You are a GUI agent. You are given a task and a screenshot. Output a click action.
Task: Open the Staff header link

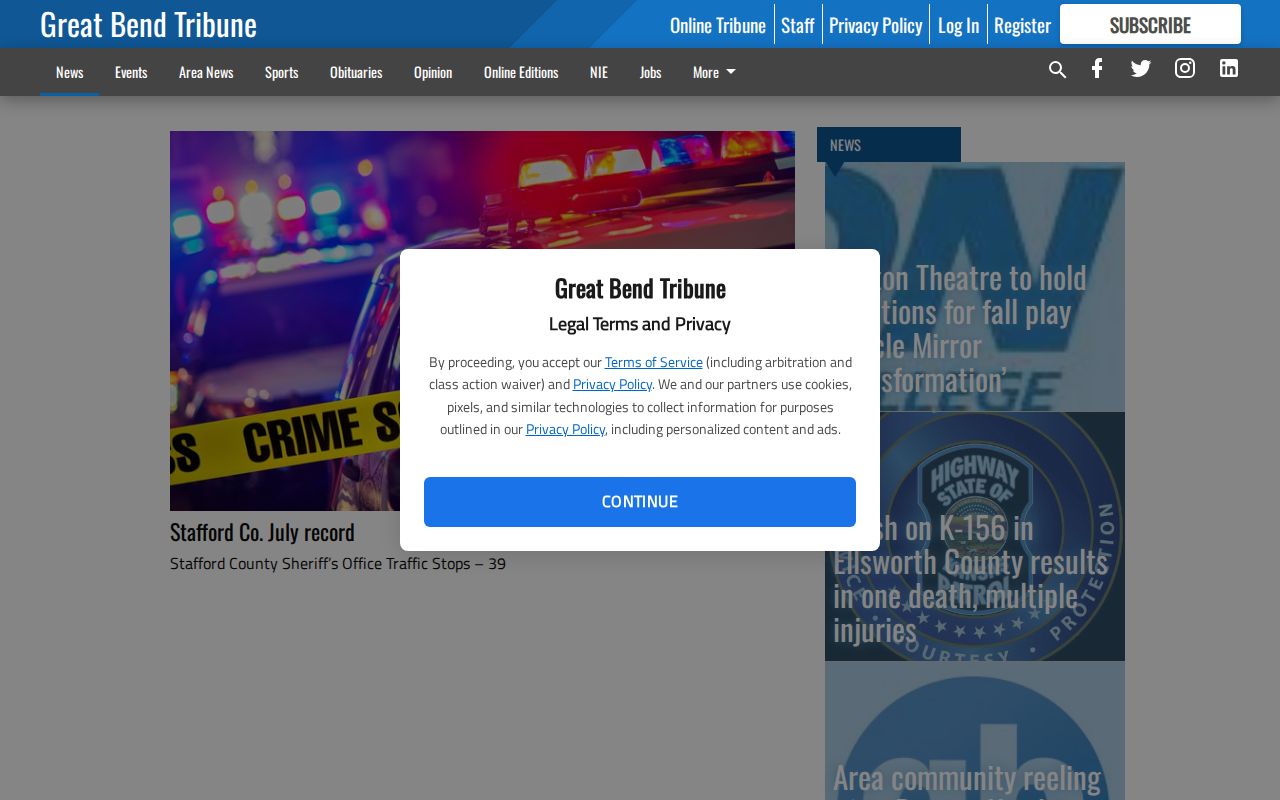tap(798, 25)
